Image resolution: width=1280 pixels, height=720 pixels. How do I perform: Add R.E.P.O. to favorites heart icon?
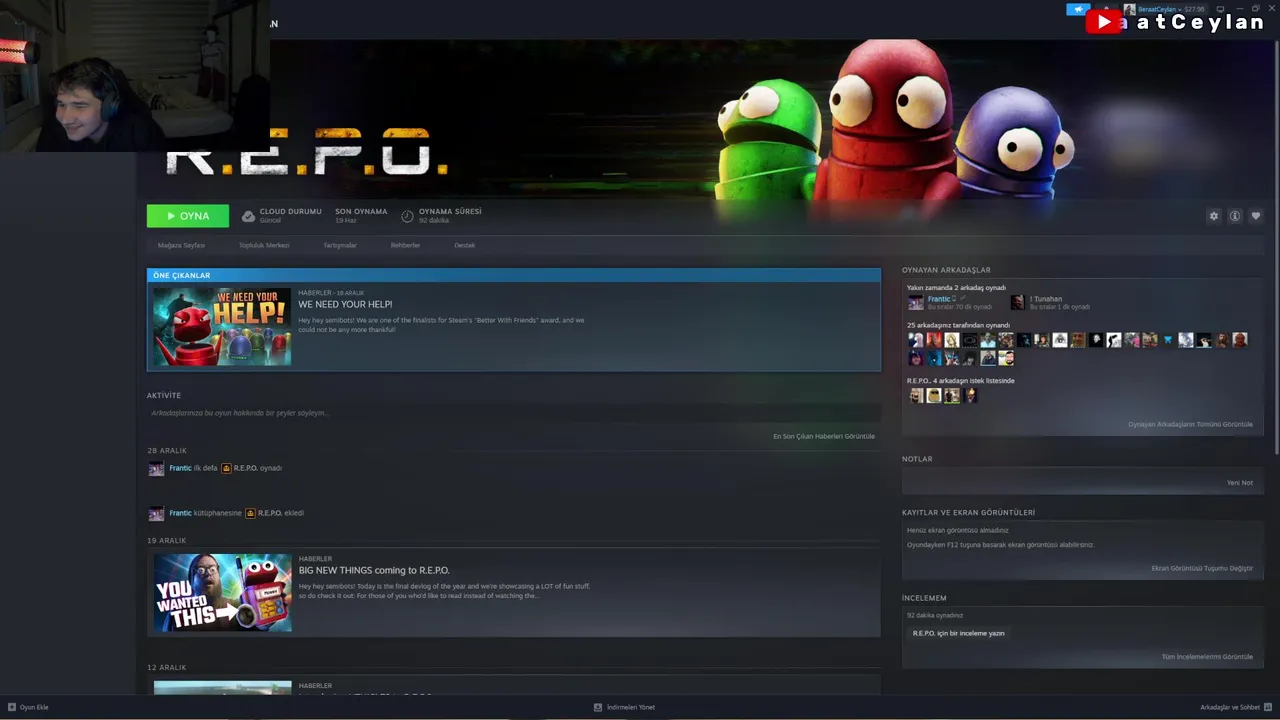point(1256,216)
